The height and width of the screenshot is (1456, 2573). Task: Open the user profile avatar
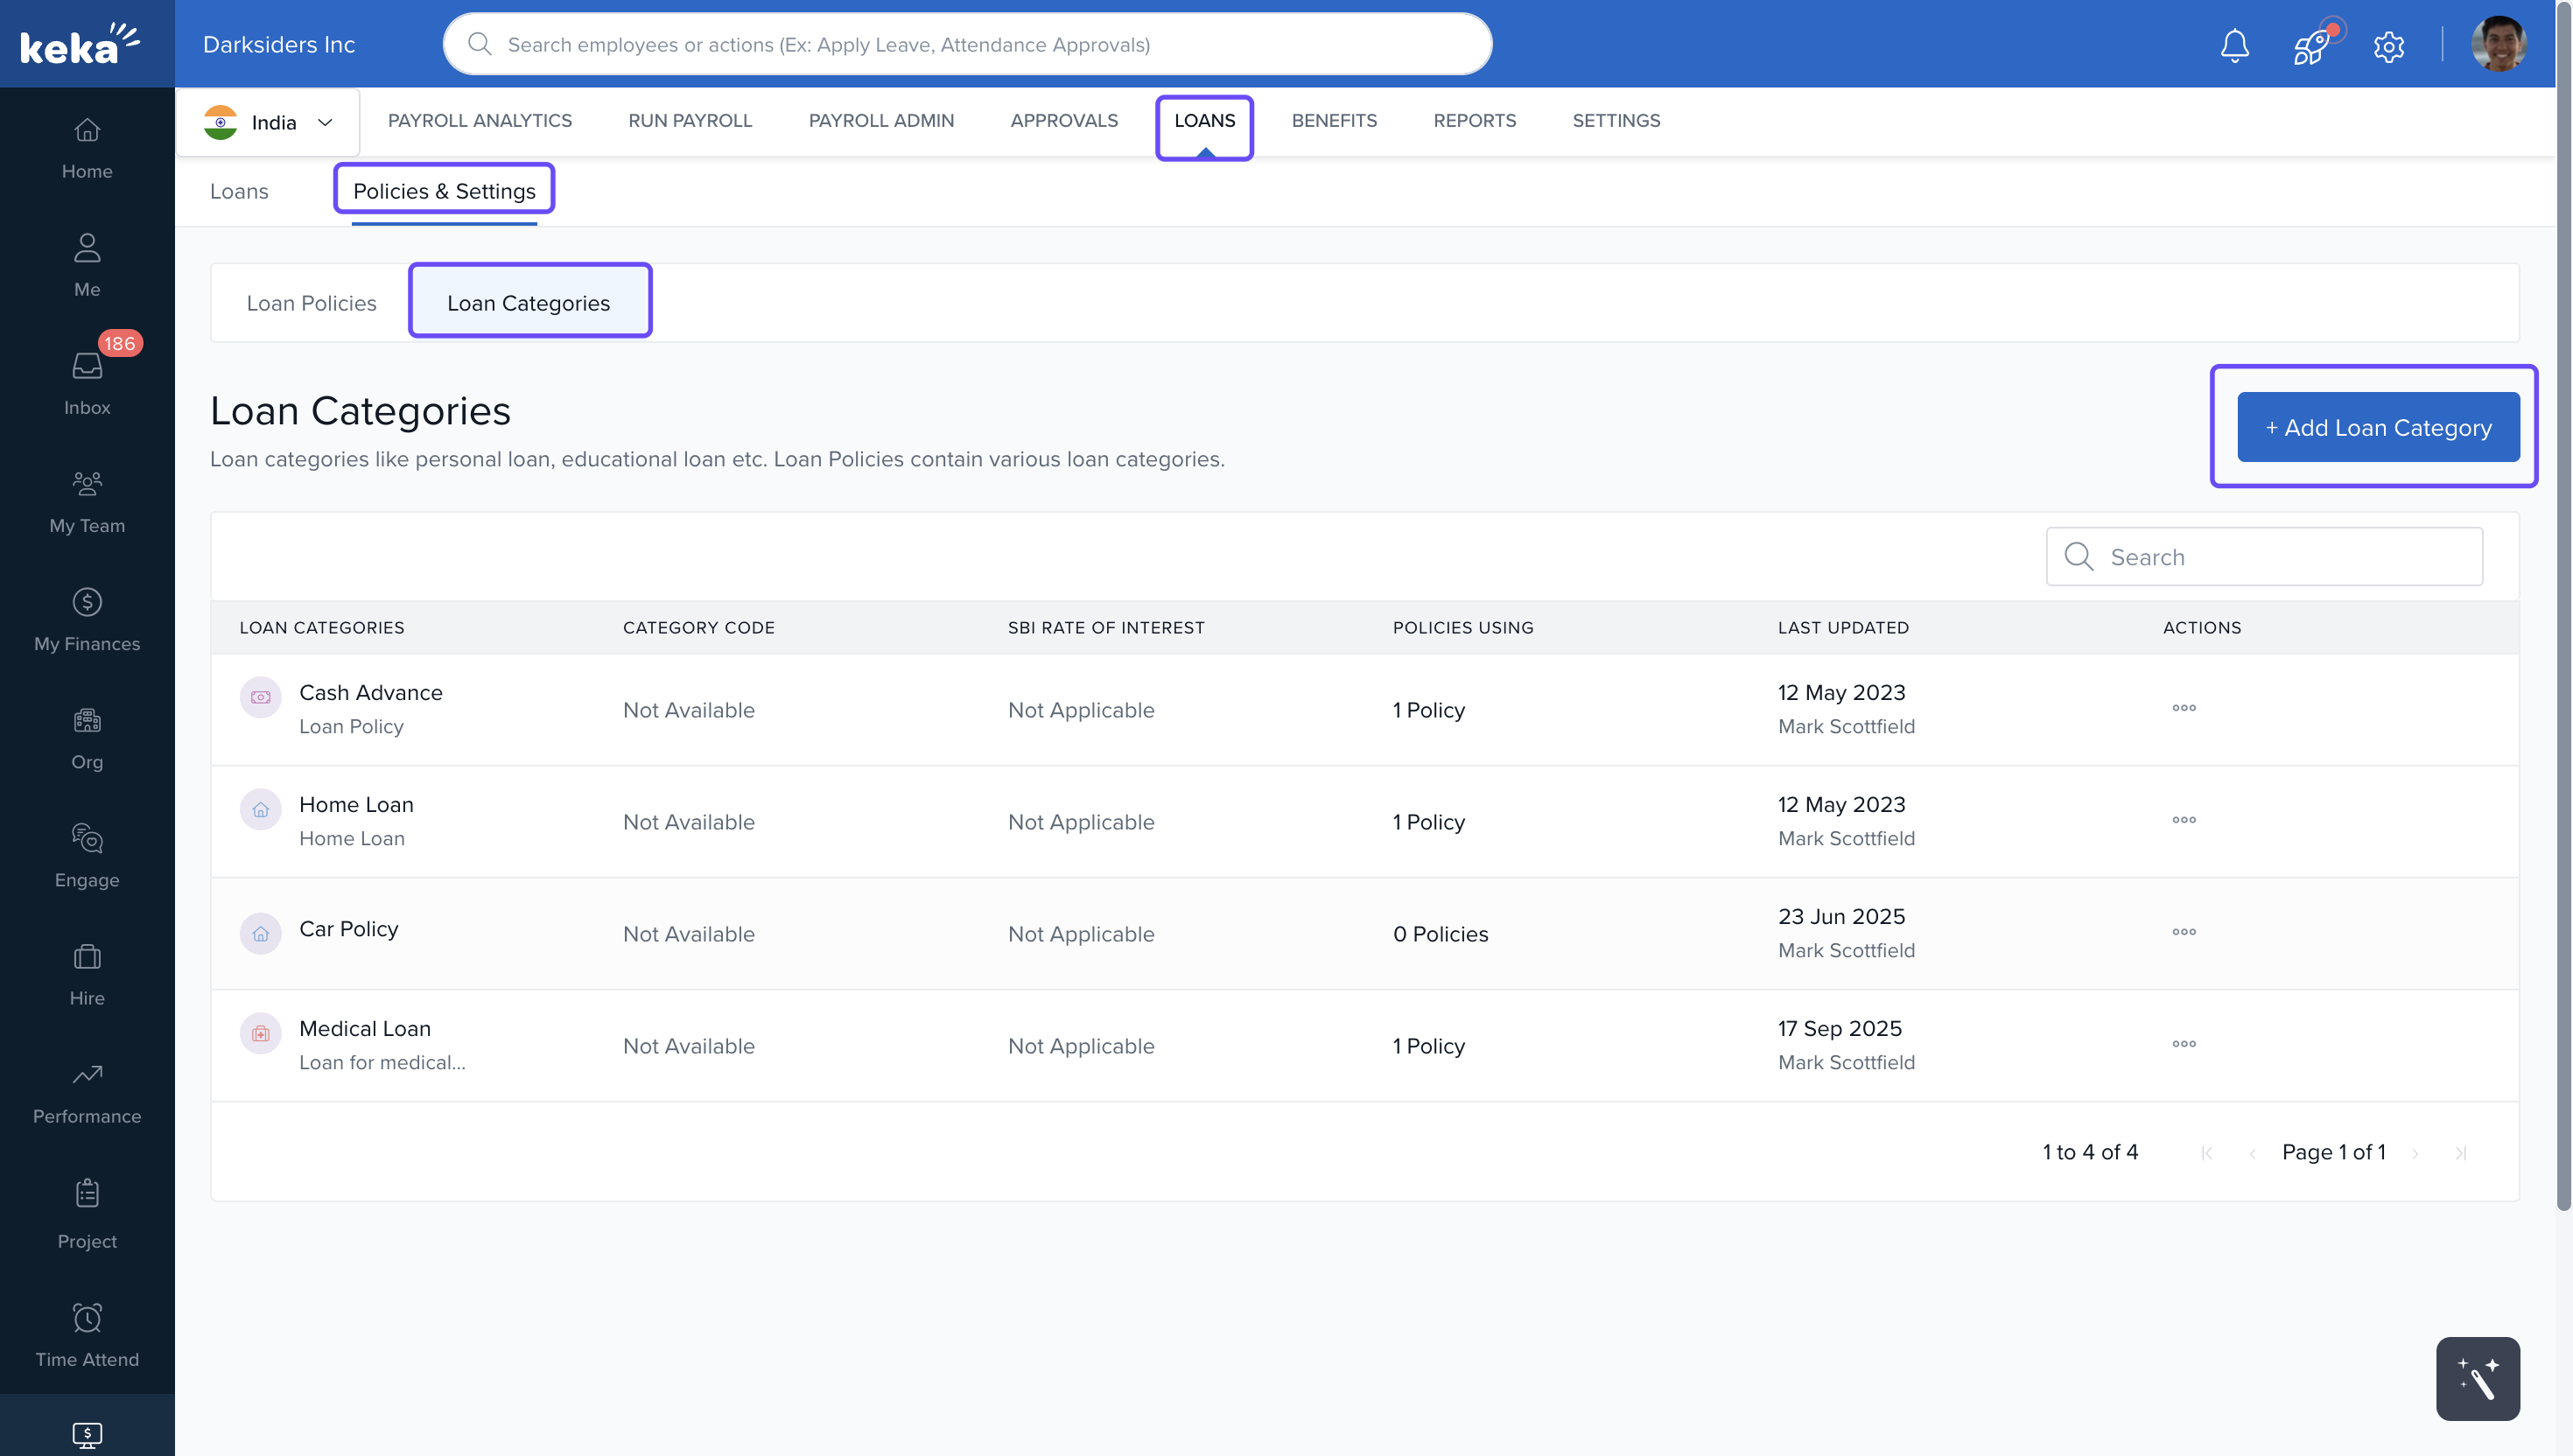click(x=2497, y=45)
